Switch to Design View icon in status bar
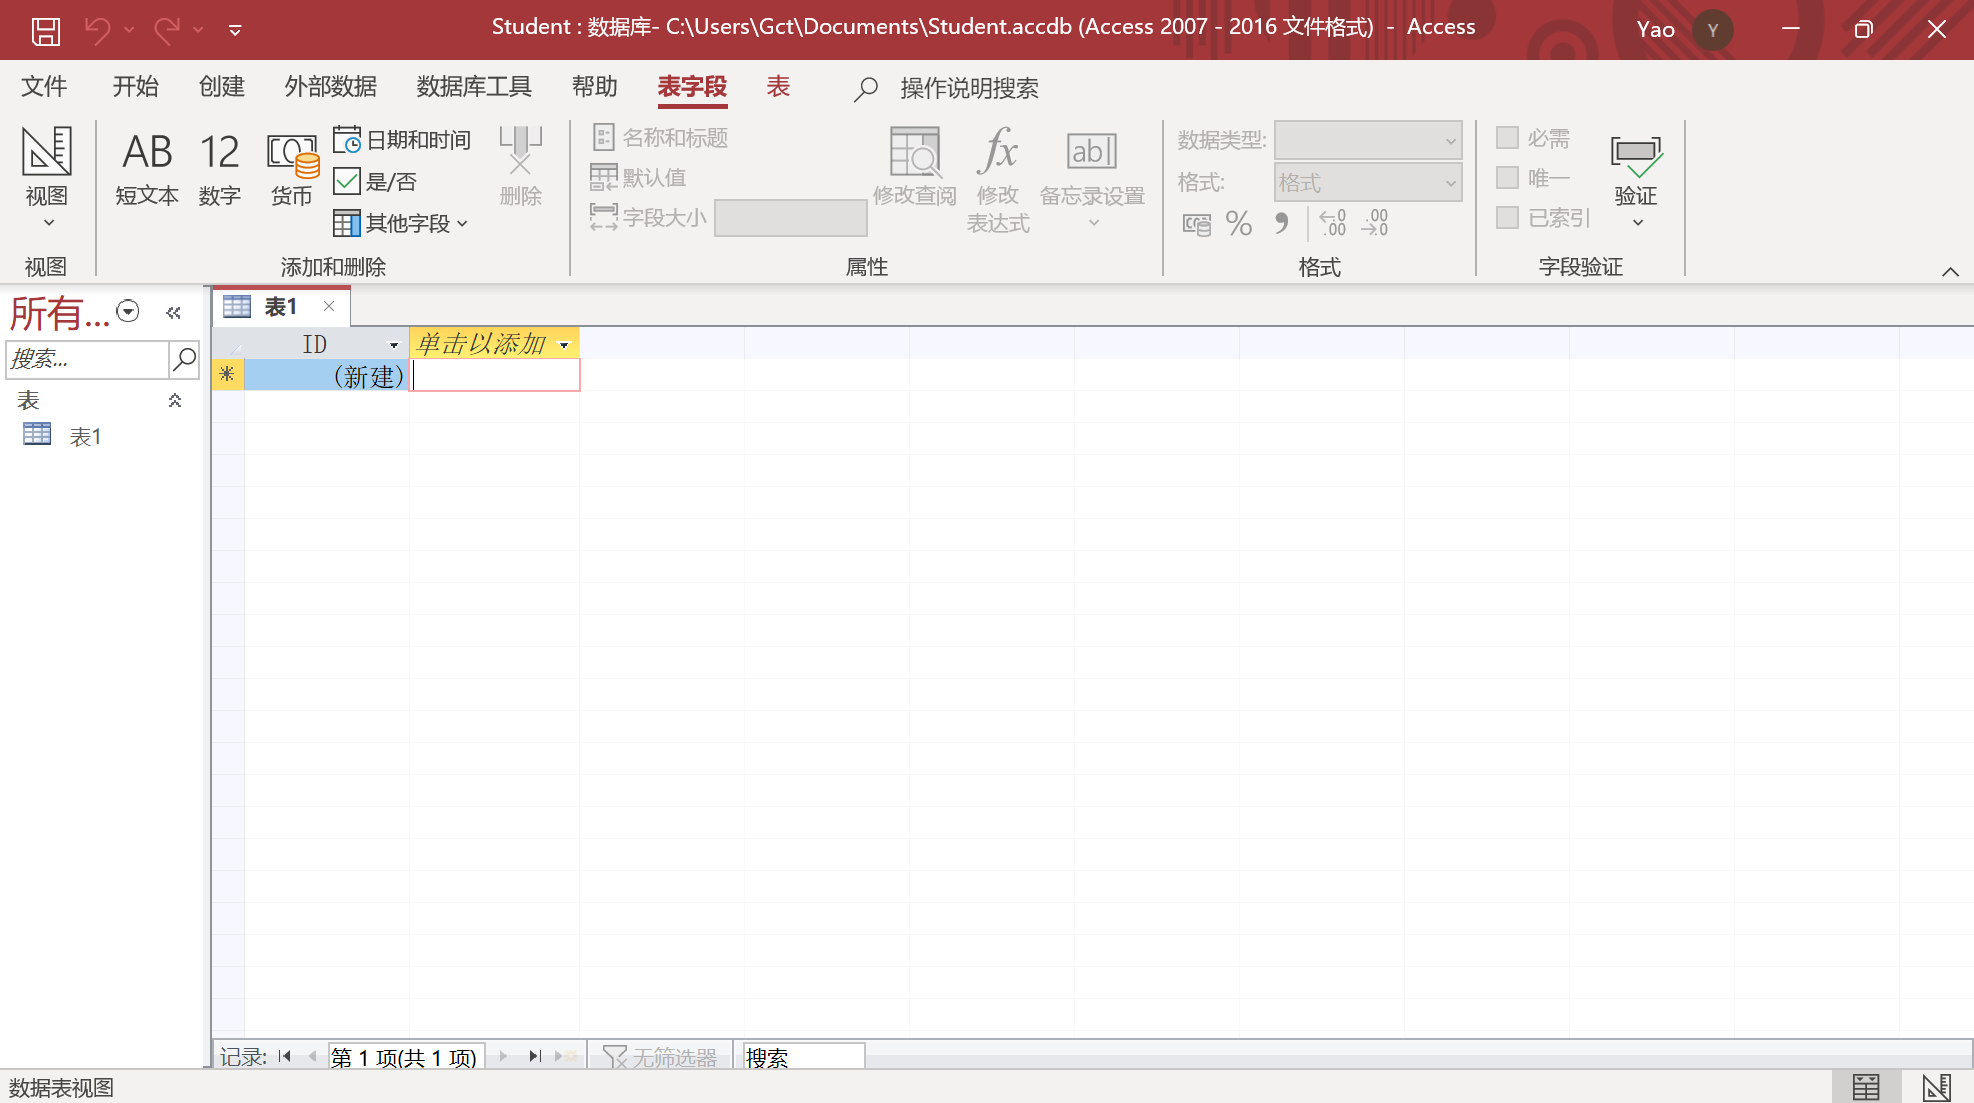Viewport: 1974px width, 1103px height. coord(1936,1086)
